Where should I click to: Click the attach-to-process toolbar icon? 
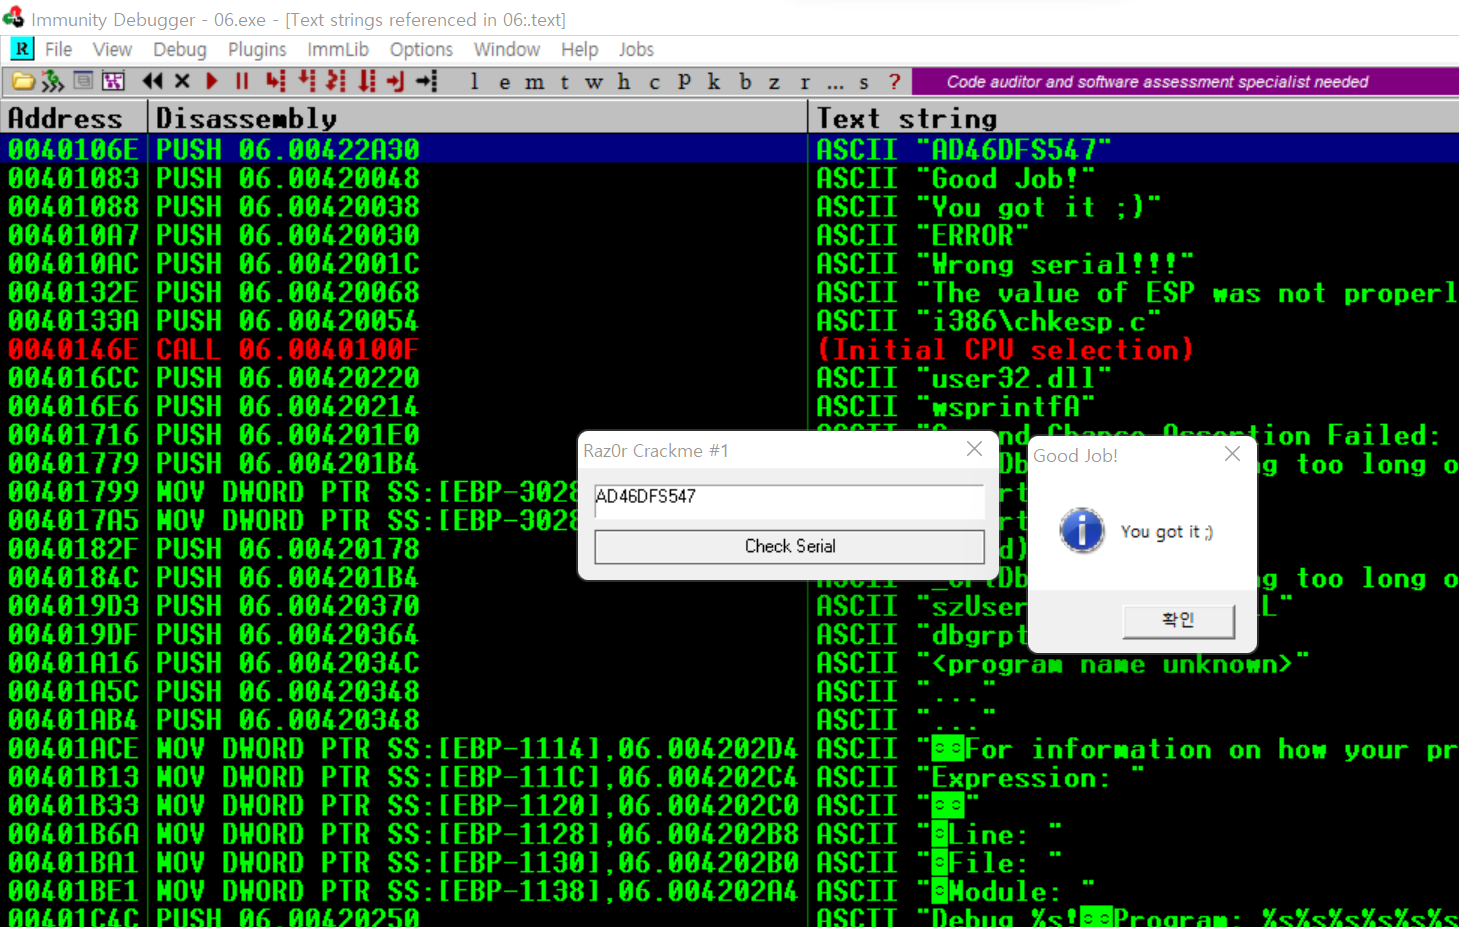(52, 81)
